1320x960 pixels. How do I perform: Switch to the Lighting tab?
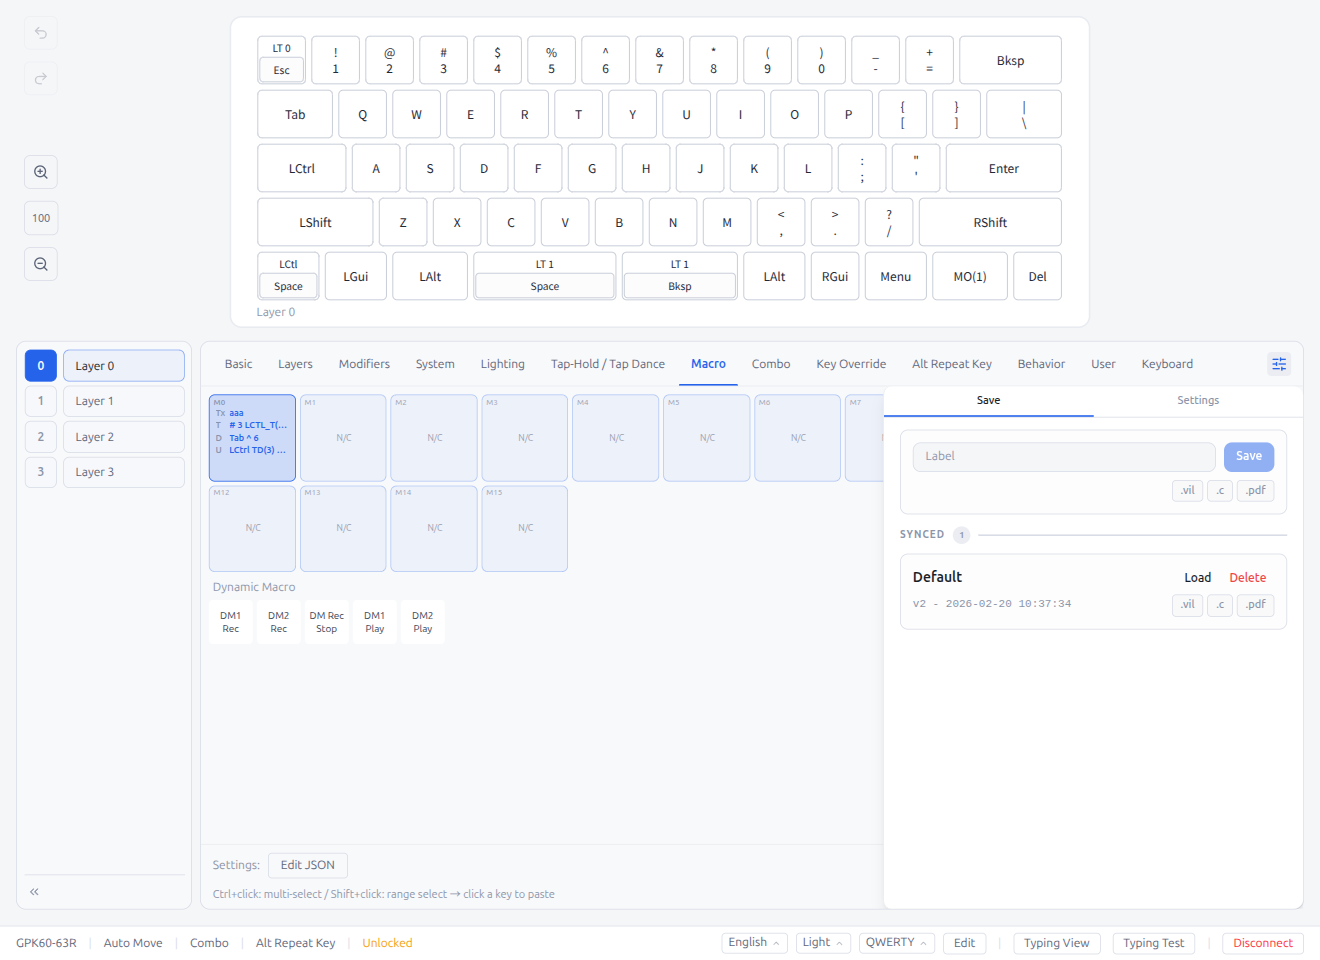[x=502, y=364]
